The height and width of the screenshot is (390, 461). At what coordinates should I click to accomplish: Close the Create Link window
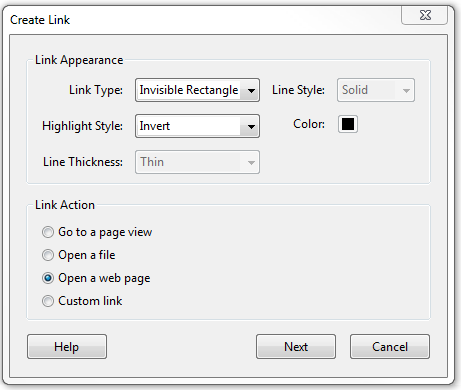(x=425, y=15)
